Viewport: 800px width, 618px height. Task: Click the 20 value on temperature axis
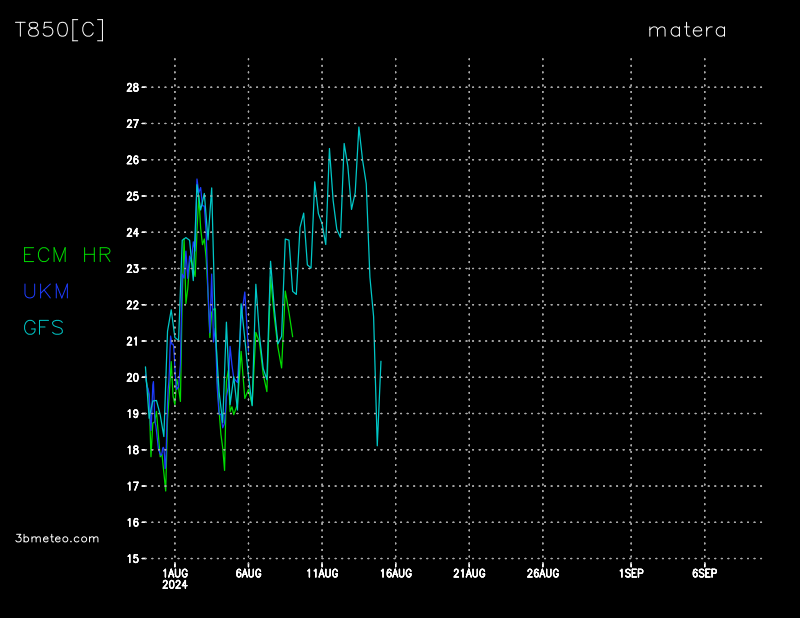click(132, 377)
